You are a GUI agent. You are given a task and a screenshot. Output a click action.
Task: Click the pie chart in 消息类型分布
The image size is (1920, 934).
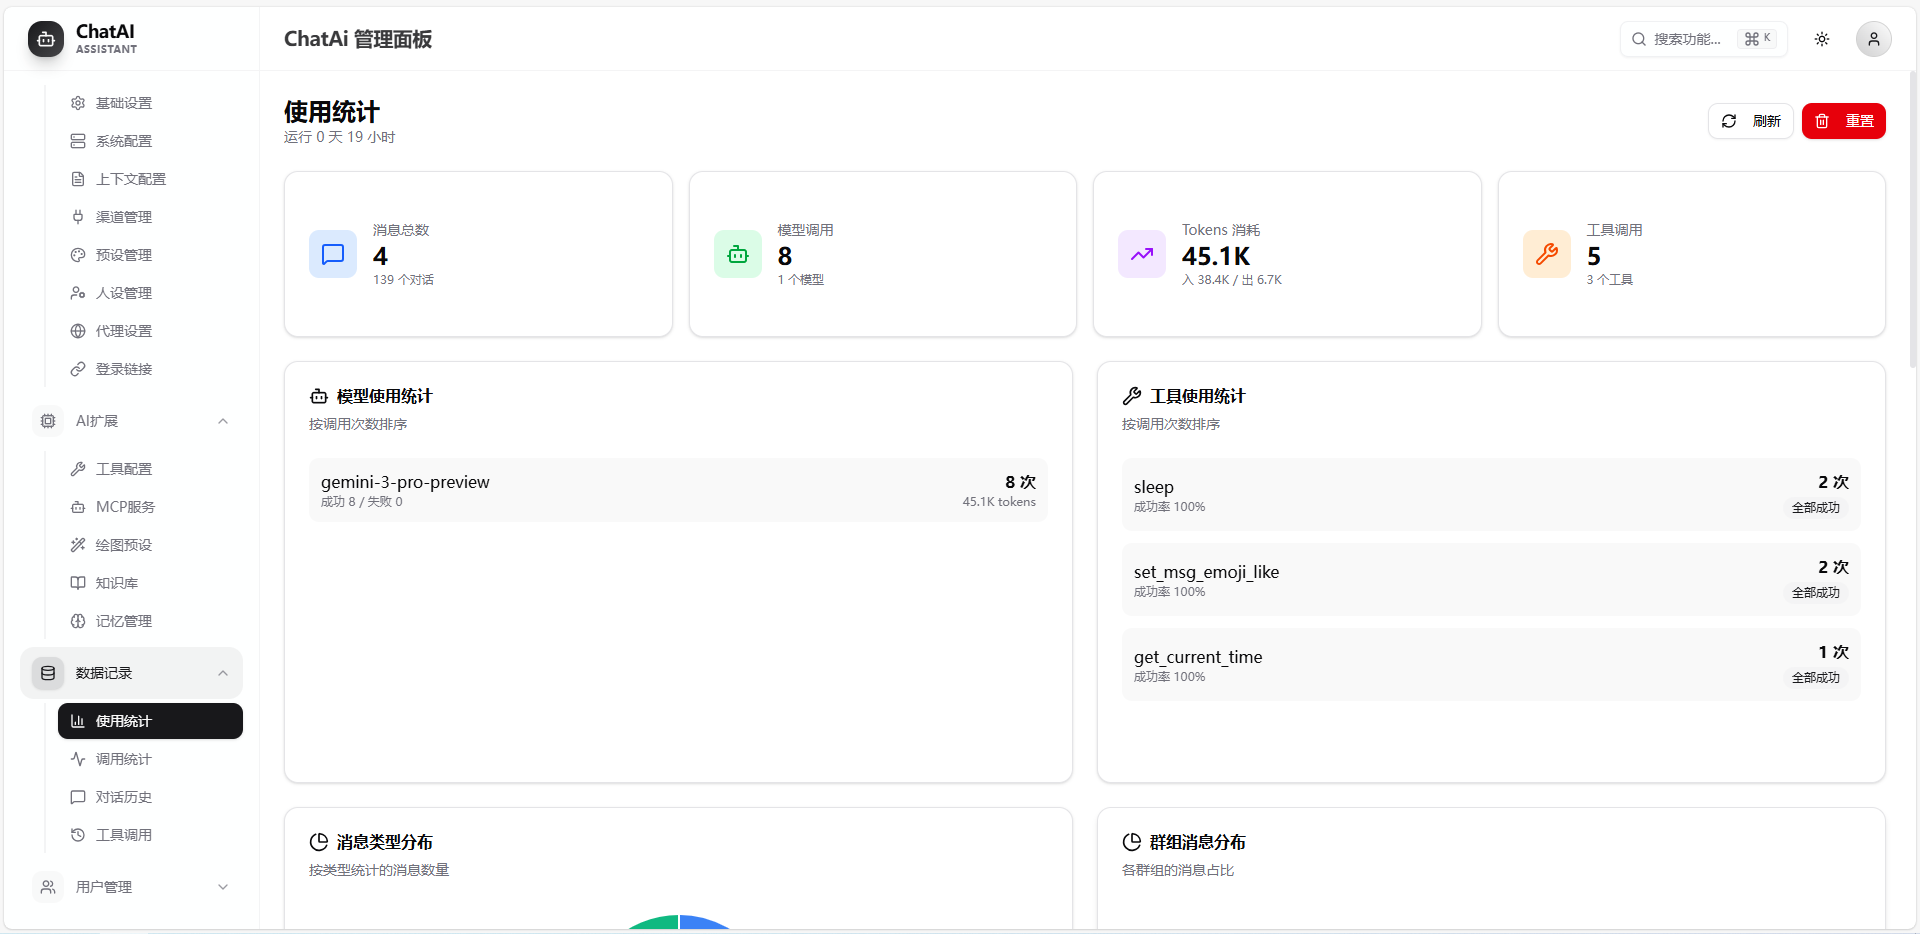click(679, 923)
